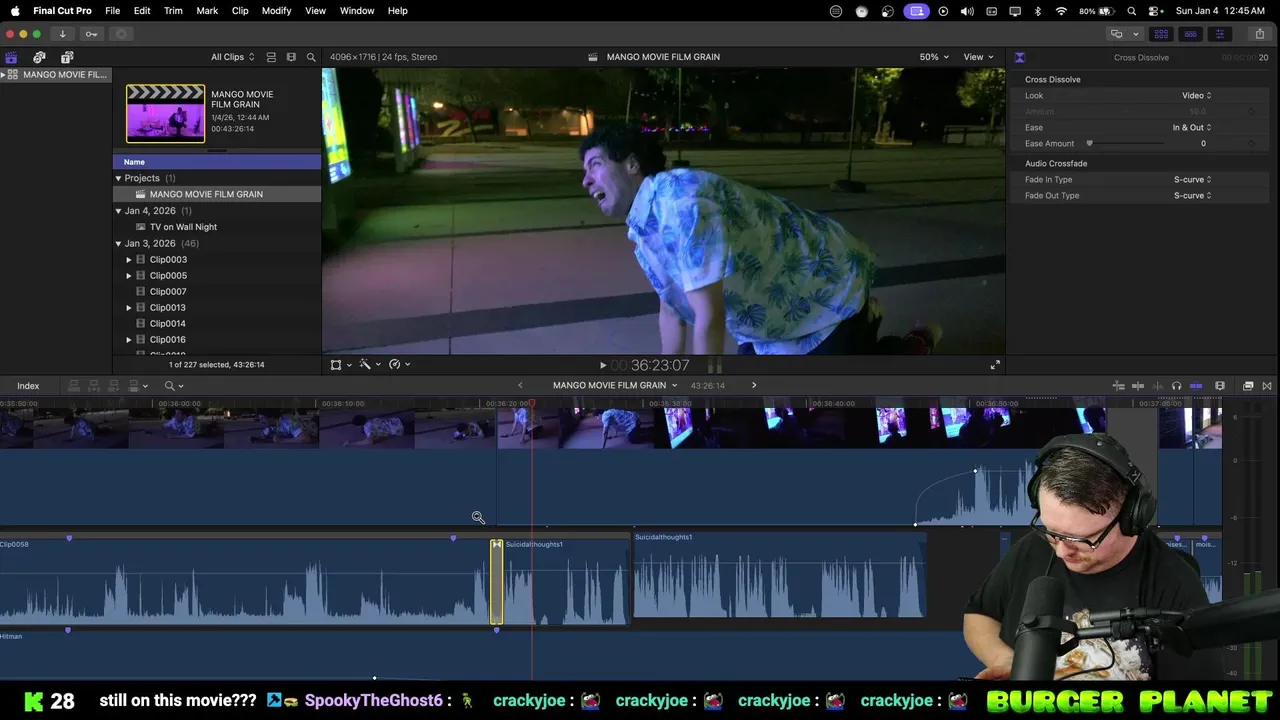This screenshot has width=1280, height=720.
Task: Go back in timeline history arrow
Action: 520,386
